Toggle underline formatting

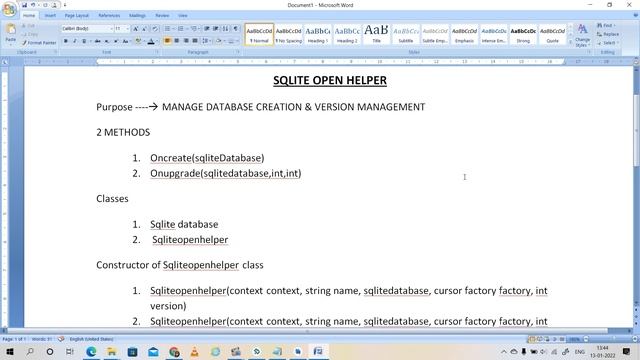(84, 41)
